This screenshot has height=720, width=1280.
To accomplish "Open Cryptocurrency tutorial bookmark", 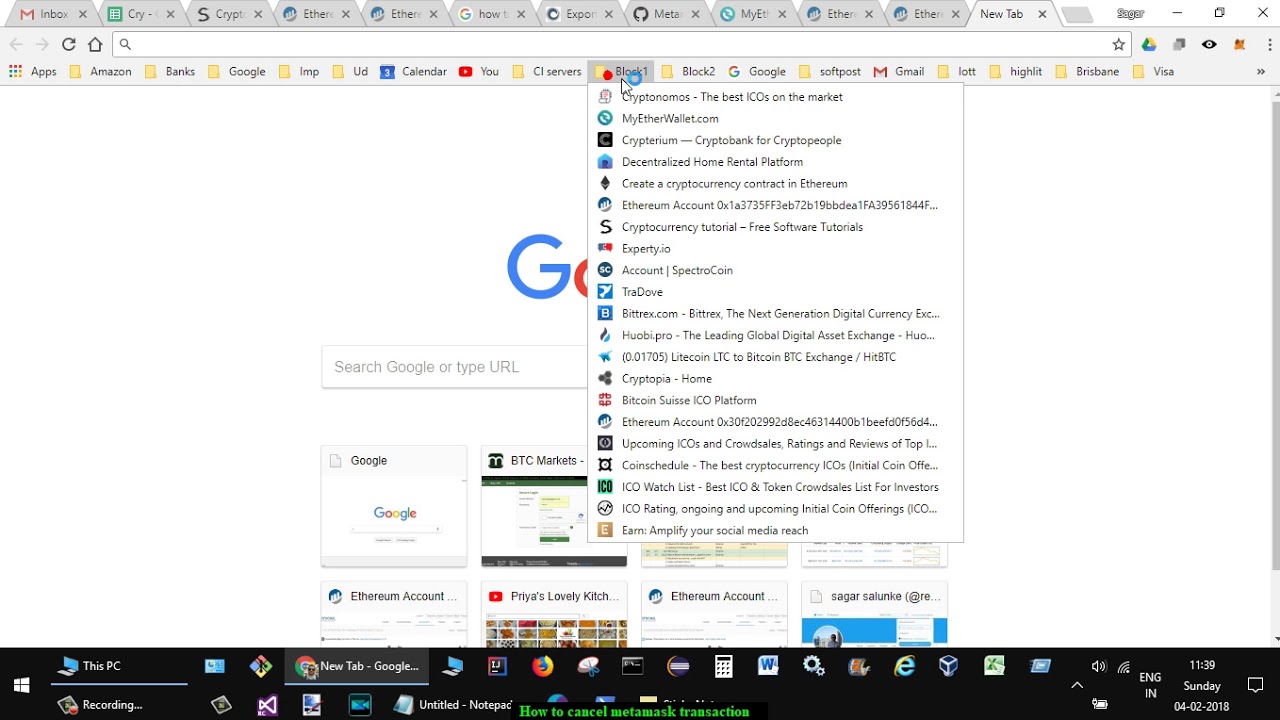I will 775,227.
